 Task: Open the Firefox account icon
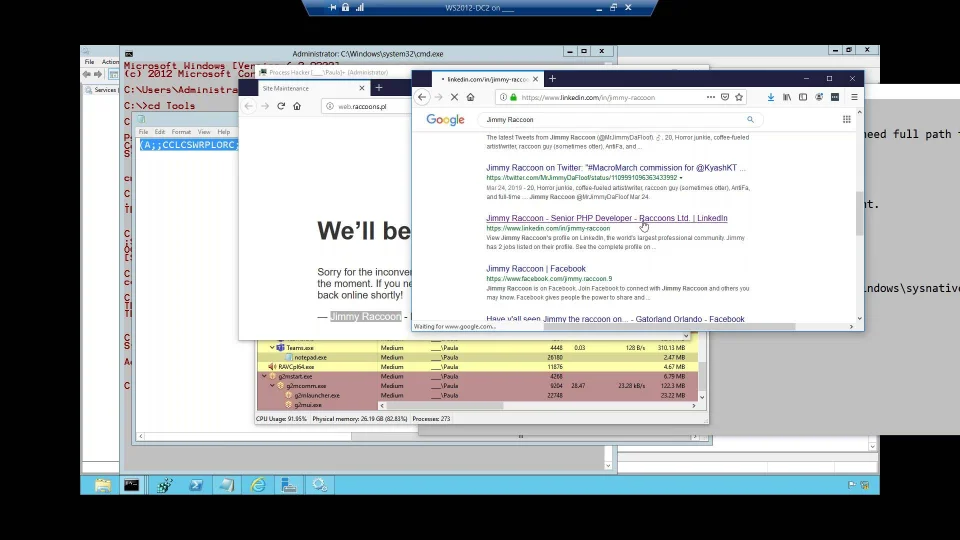[x=819, y=97]
